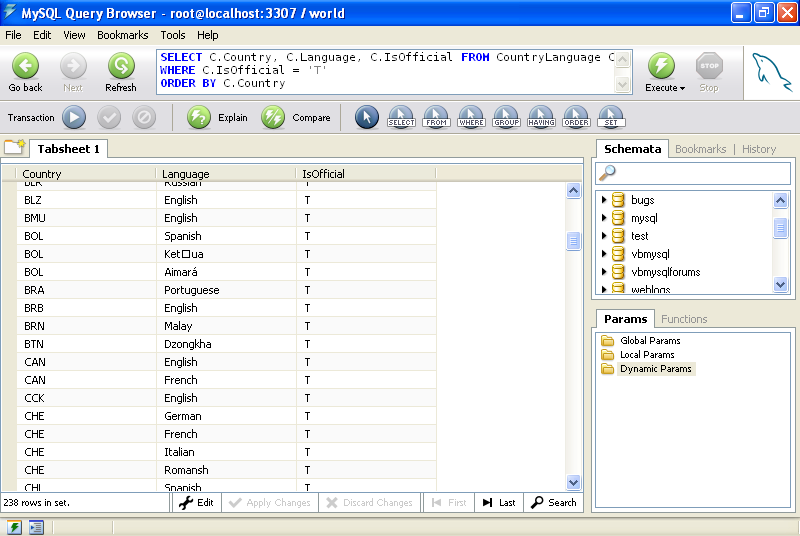Click the result grid vertical scrollbar thumb

click(573, 241)
